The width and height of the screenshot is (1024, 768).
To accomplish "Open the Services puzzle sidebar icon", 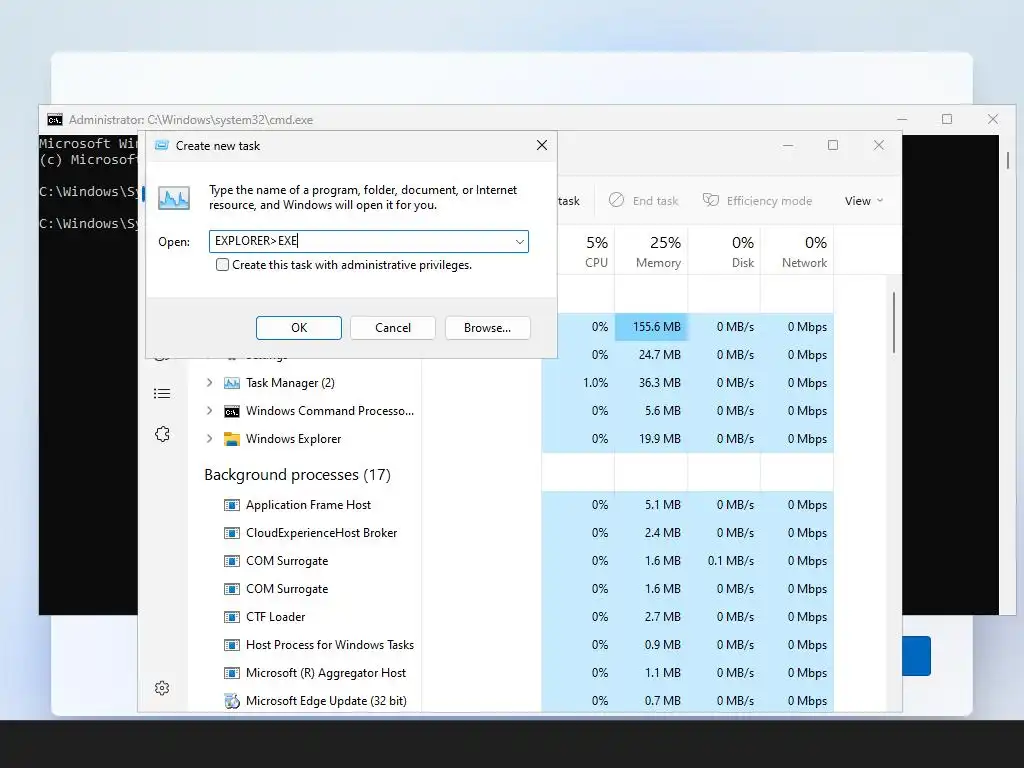I will click(162, 434).
